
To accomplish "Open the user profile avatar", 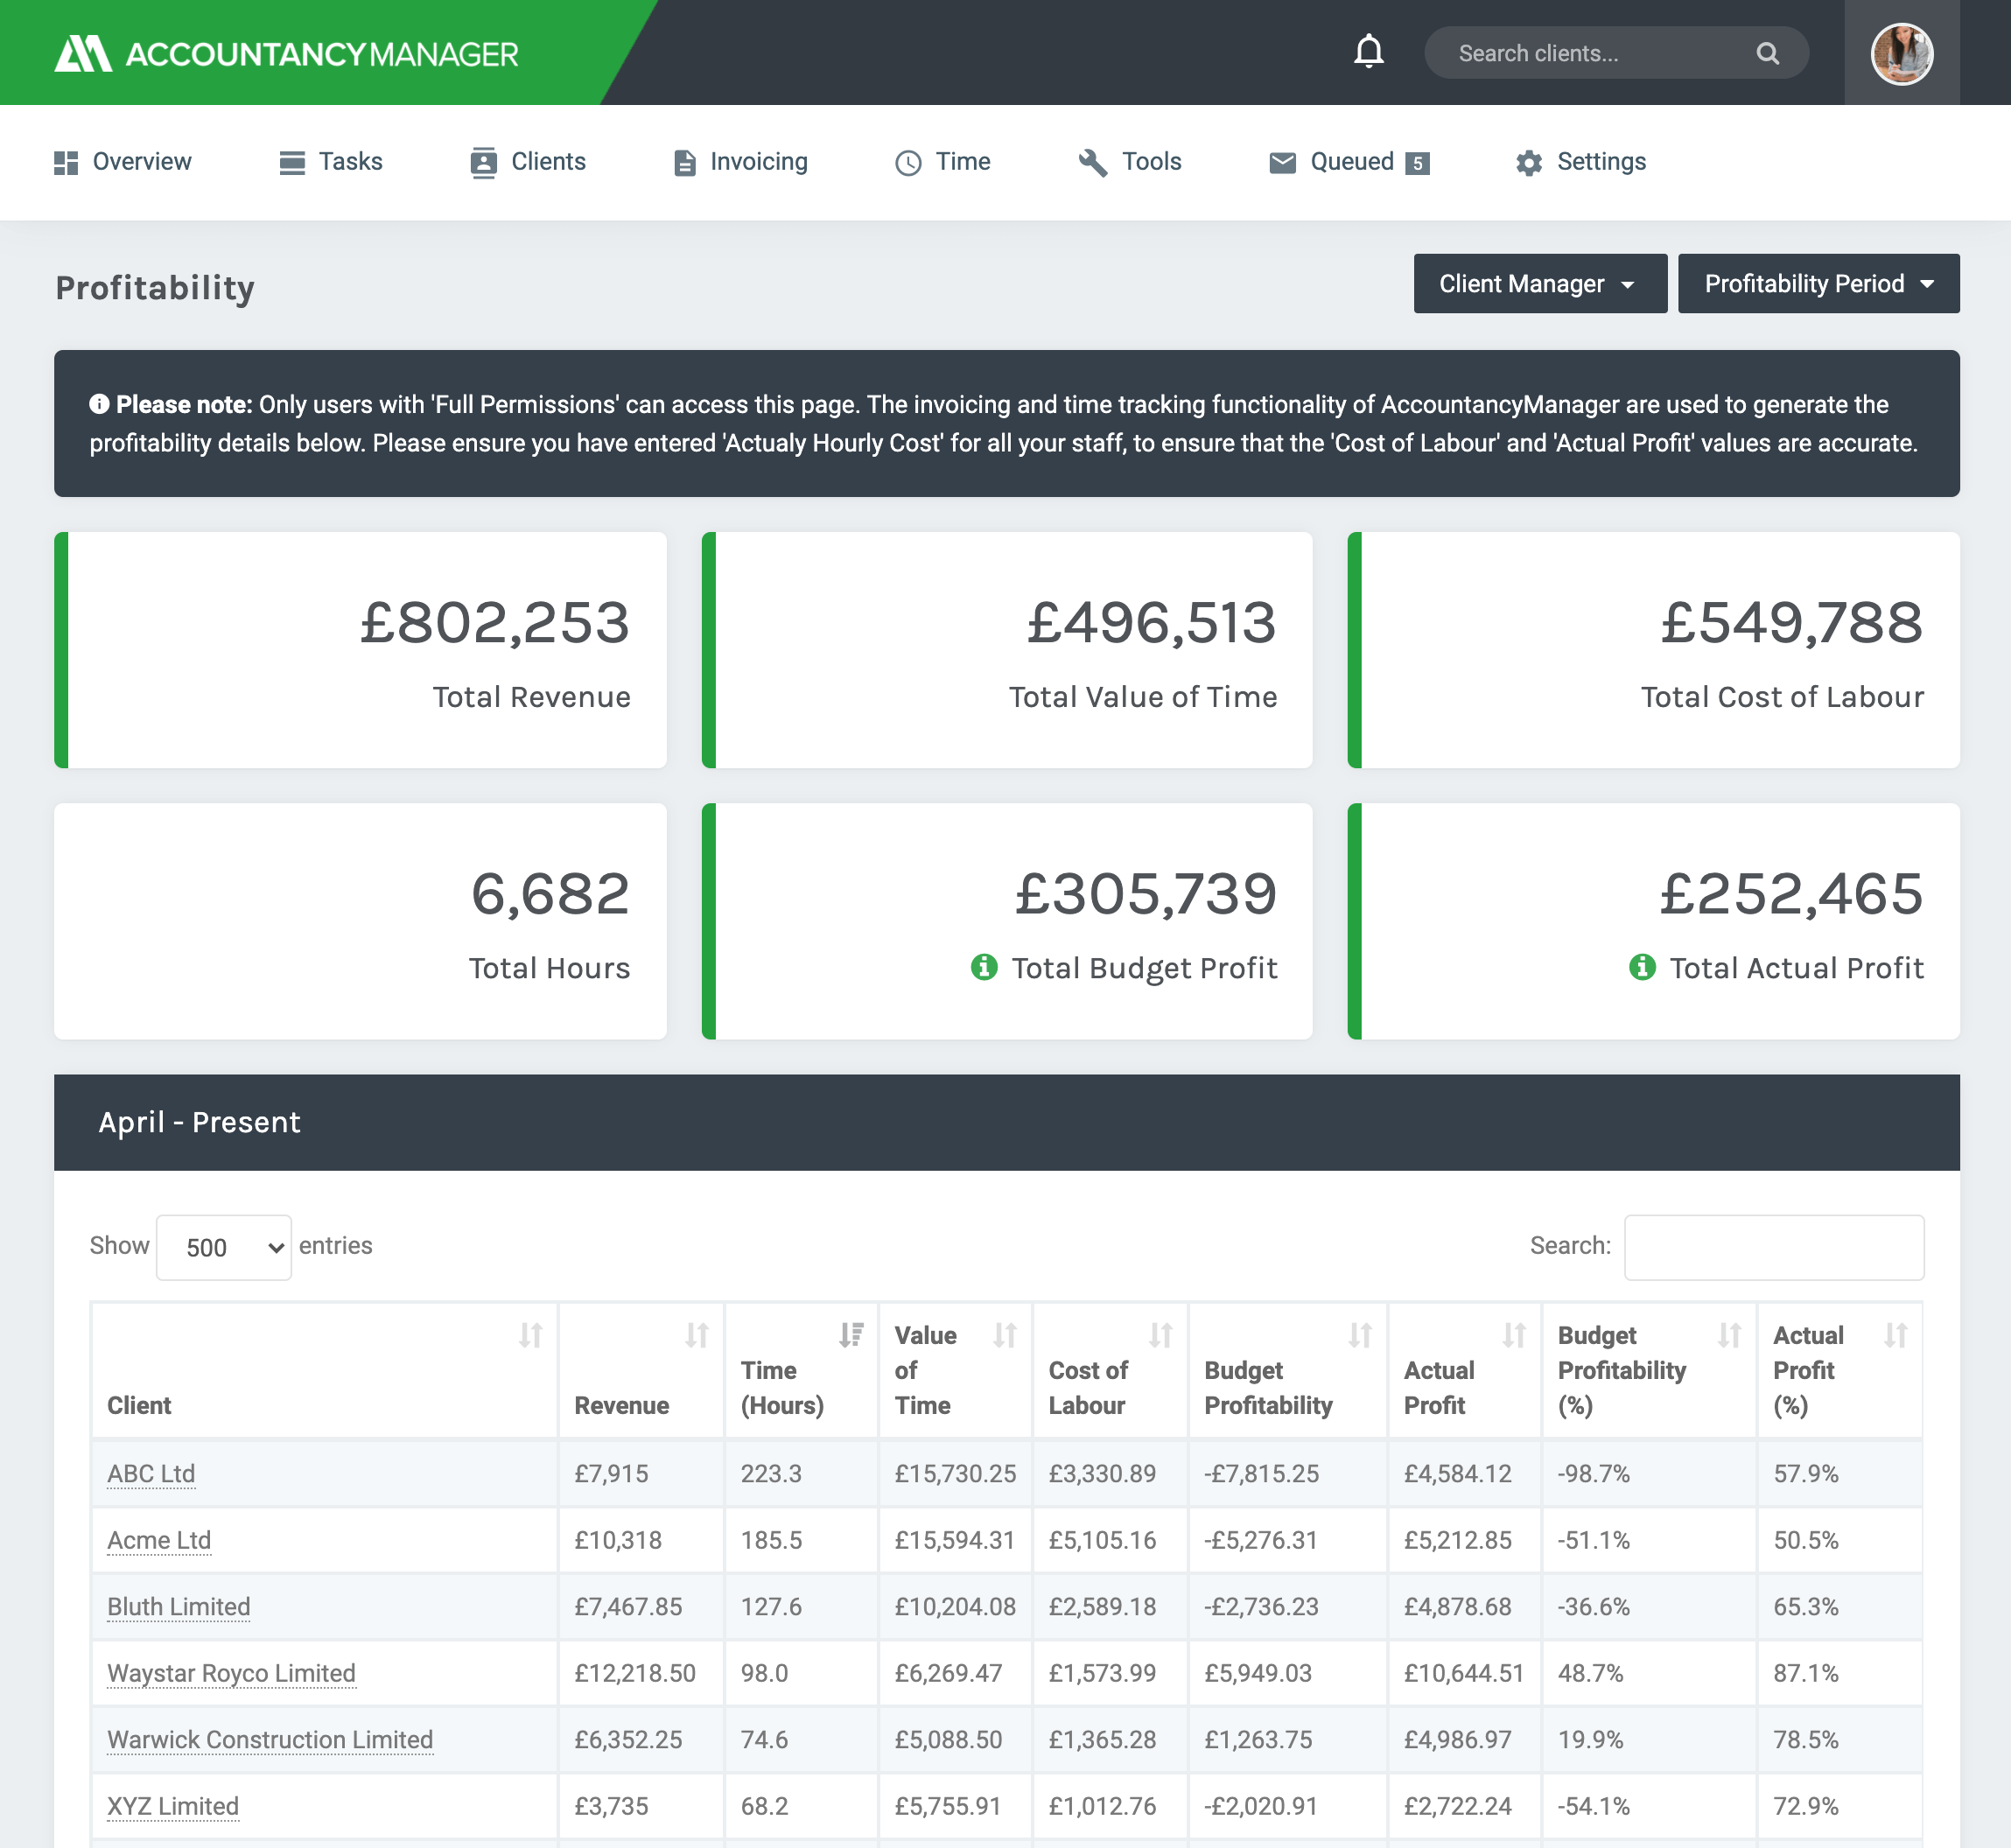I will pyautogui.click(x=1901, y=53).
